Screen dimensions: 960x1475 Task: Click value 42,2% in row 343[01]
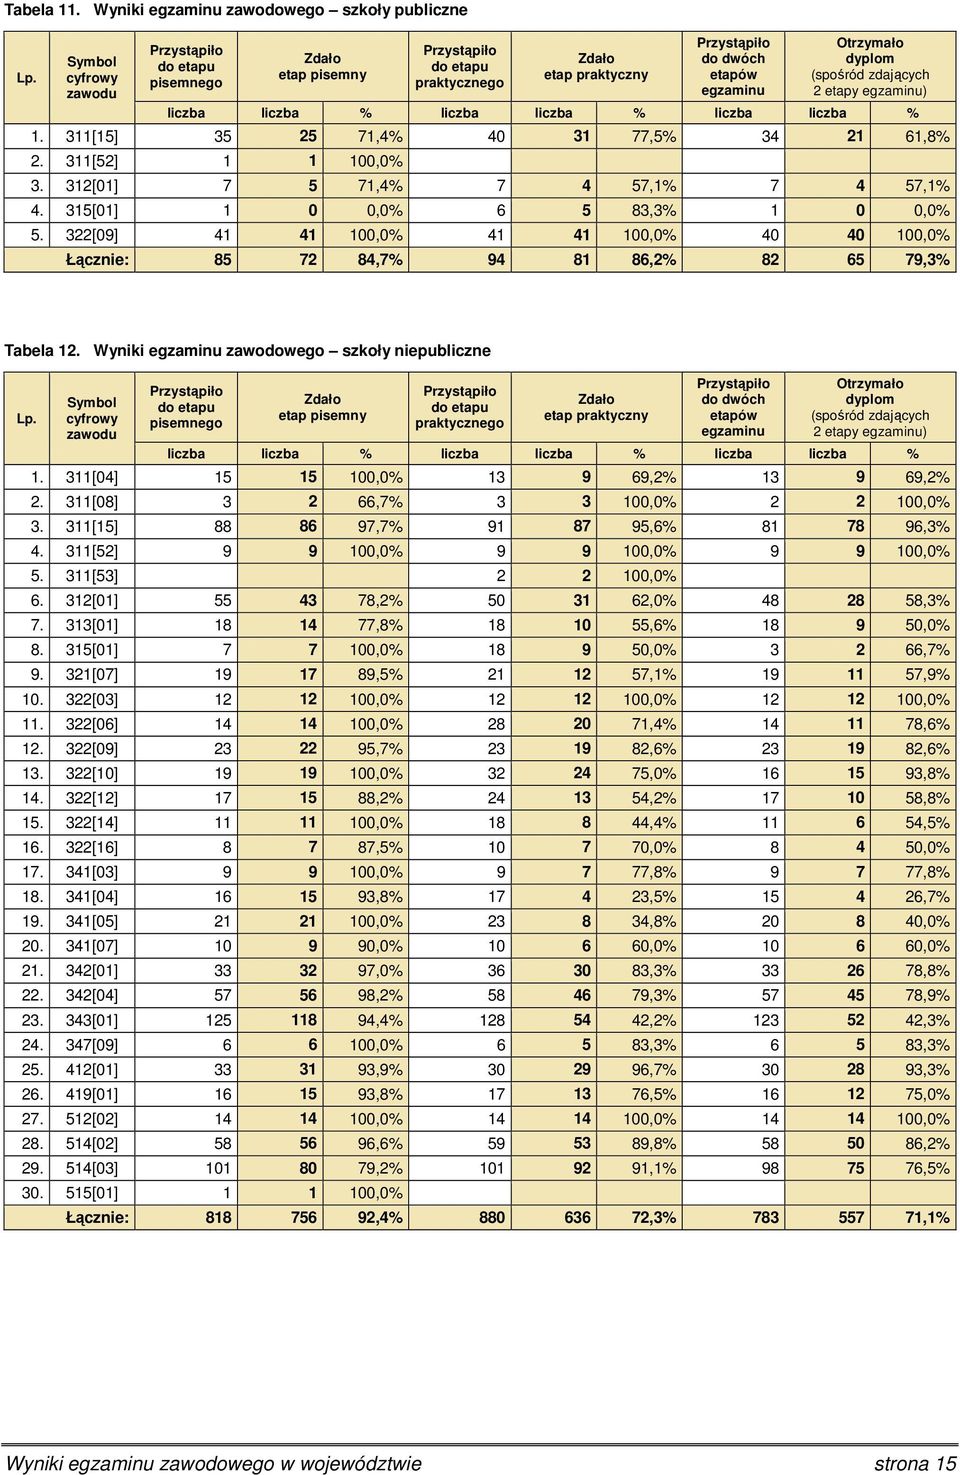pos(654,1020)
